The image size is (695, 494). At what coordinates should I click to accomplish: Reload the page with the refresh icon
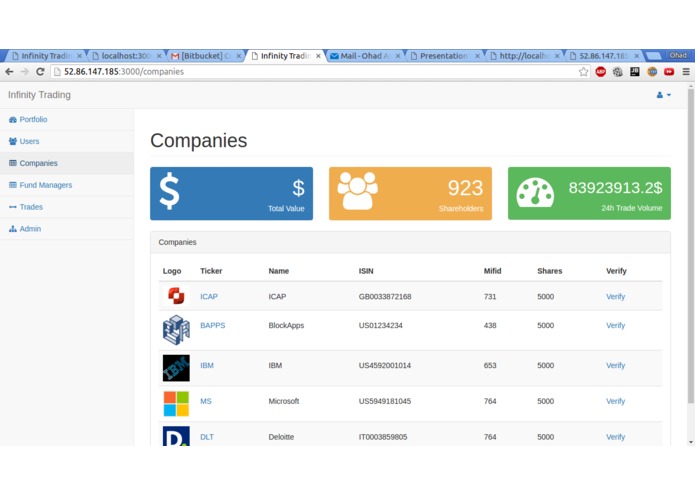(40, 71)
